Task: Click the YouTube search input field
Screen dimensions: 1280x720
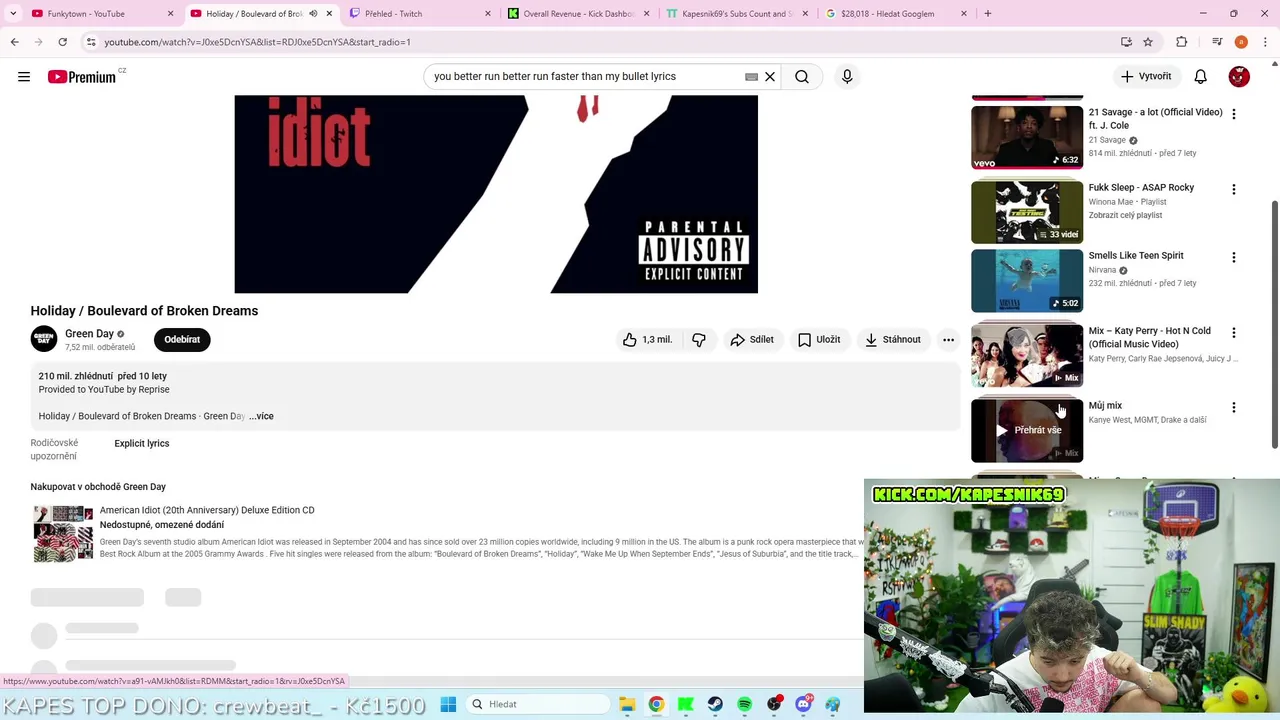Action: 585,77
